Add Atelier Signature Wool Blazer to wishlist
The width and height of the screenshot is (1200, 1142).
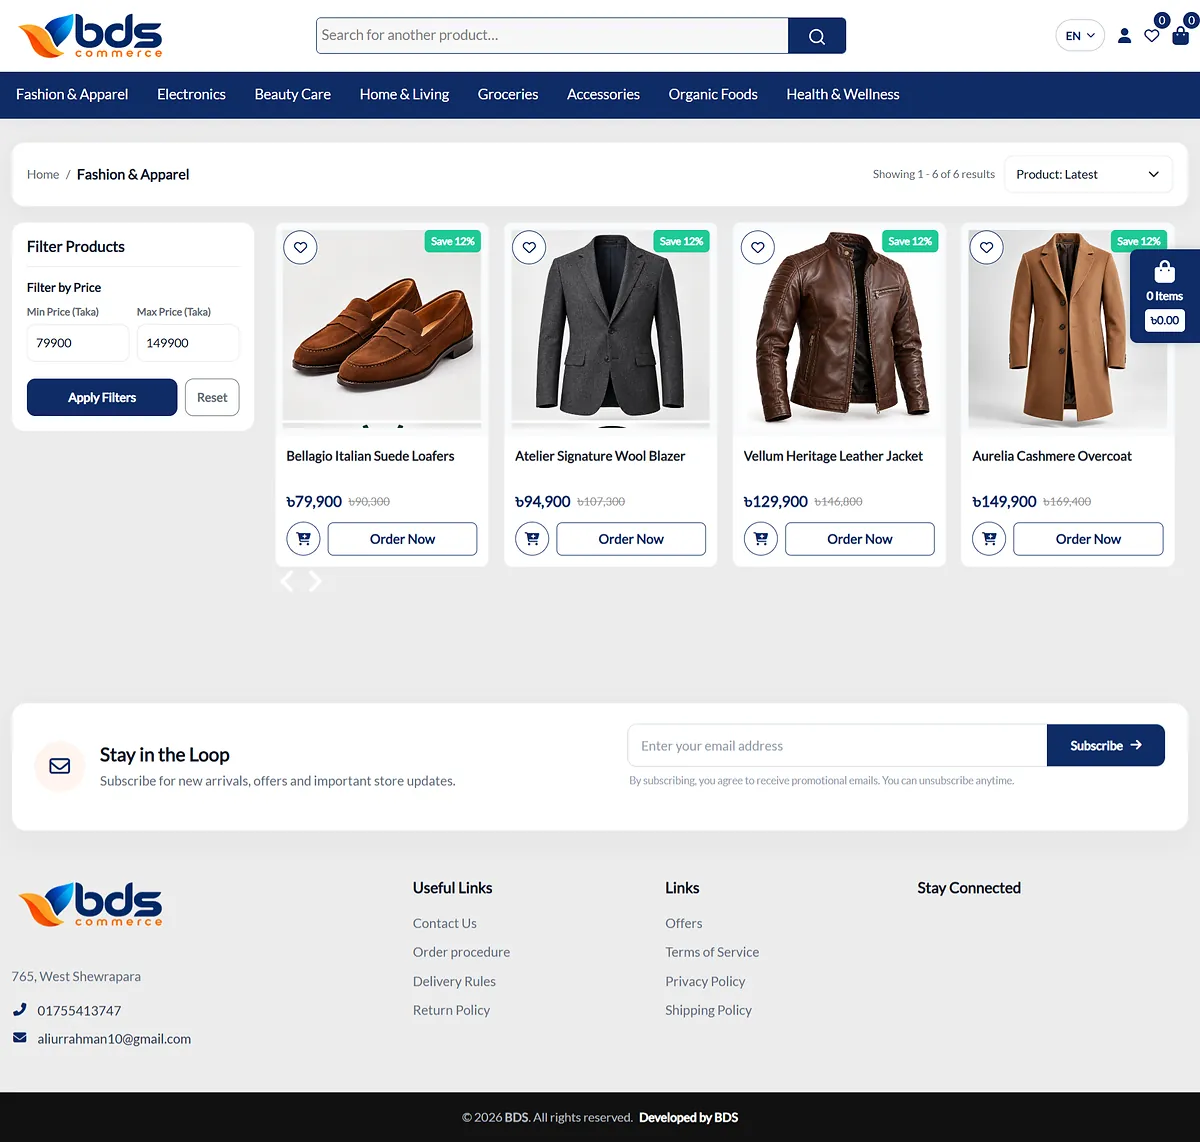click(x=529, y=247)
